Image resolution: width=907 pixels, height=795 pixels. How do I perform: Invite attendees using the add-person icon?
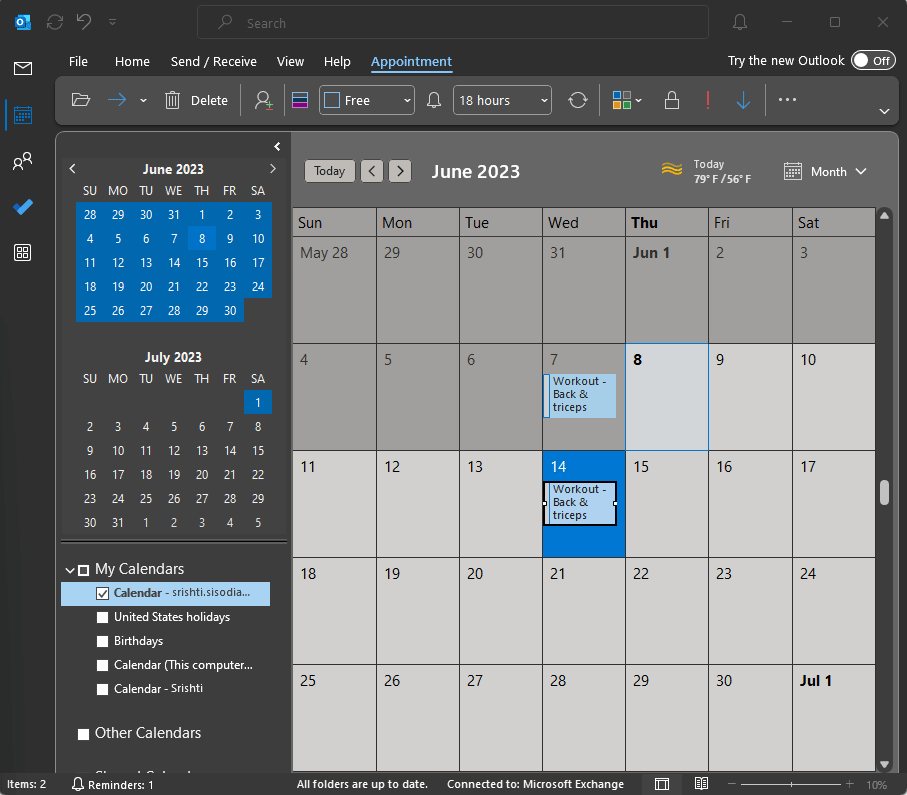pyautogui.click(x=261, y=100)
